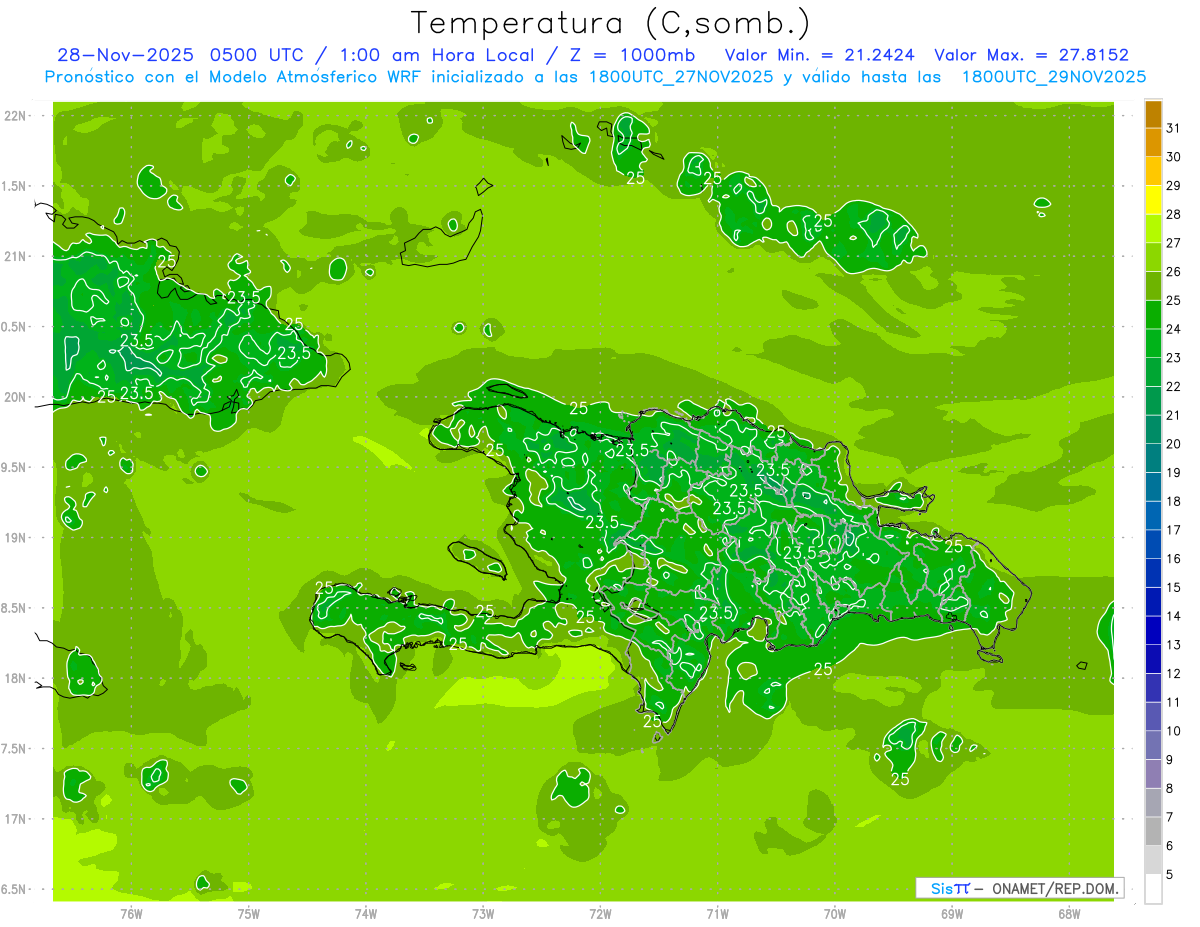1200x927 pixels.
Task: Click the legend value "12"
Action: 1174,674
